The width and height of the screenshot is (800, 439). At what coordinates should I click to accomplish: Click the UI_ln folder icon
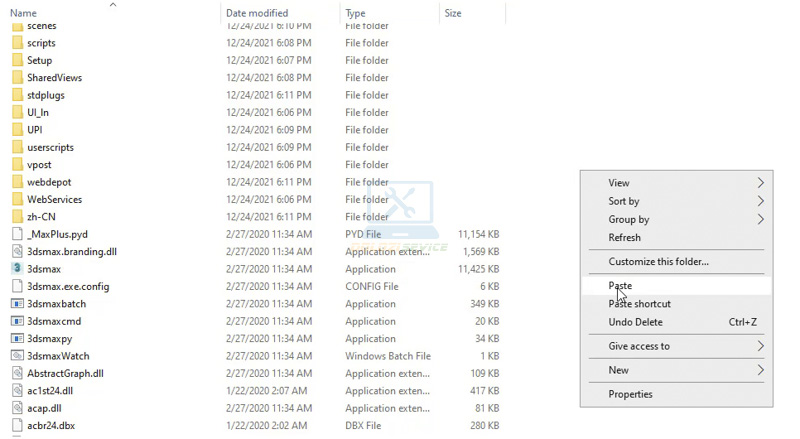point(17,112)
